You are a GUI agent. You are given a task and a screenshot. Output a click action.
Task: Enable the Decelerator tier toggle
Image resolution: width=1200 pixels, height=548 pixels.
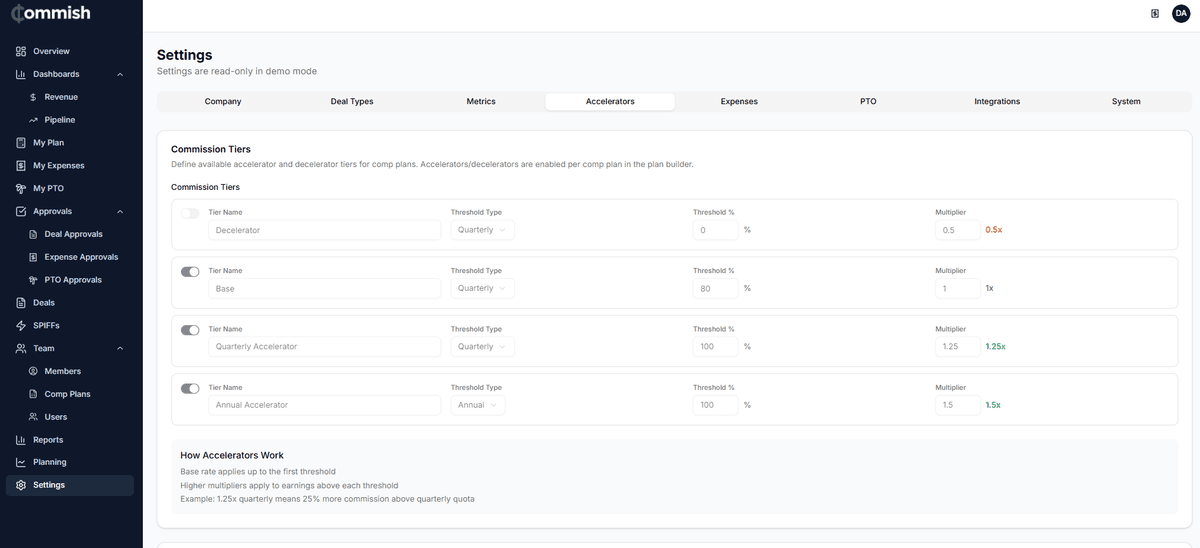190,213
